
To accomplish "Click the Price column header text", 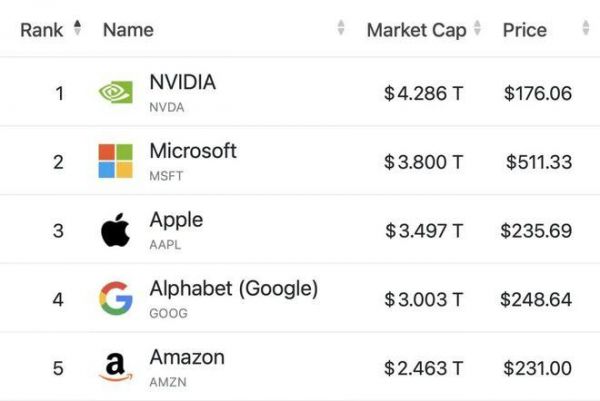I will click(x=524, y=29).
